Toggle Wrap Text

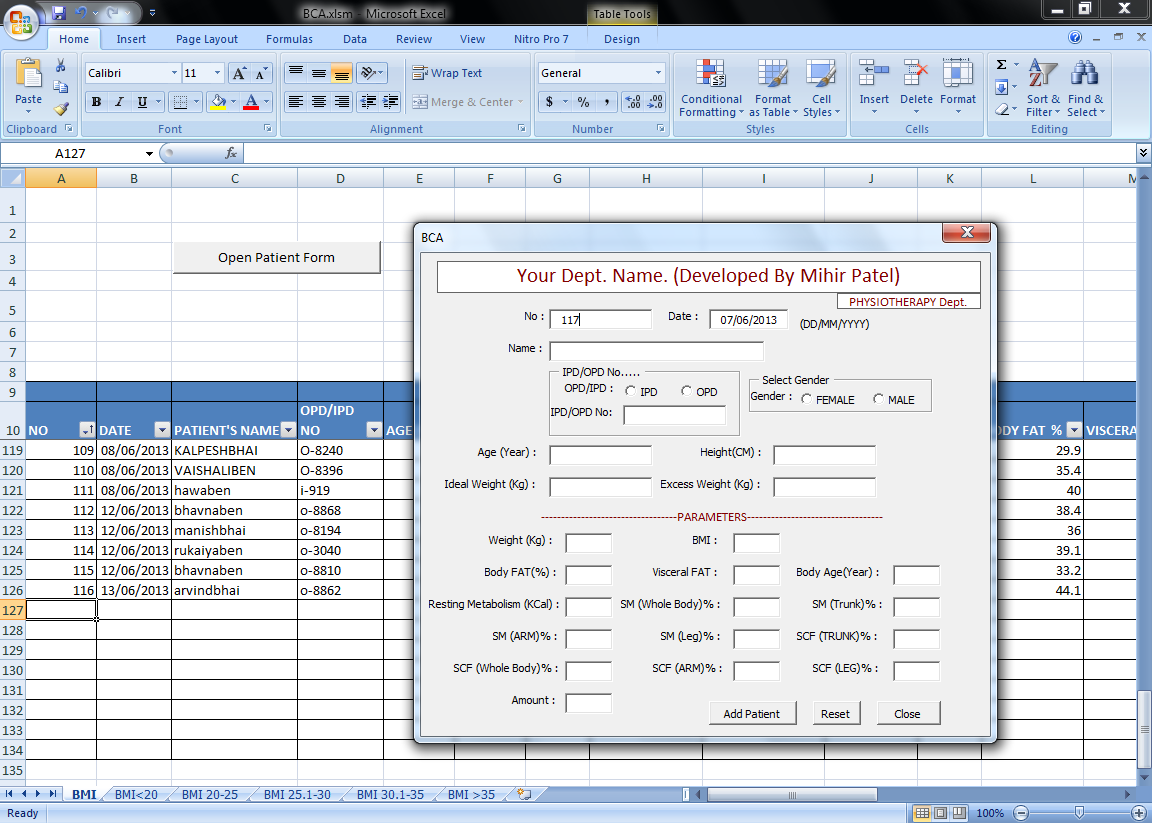pos(447,73)
